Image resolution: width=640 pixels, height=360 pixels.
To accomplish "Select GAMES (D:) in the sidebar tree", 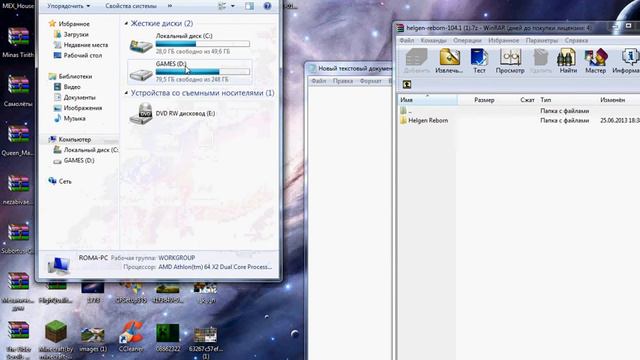I will (78, 161).
